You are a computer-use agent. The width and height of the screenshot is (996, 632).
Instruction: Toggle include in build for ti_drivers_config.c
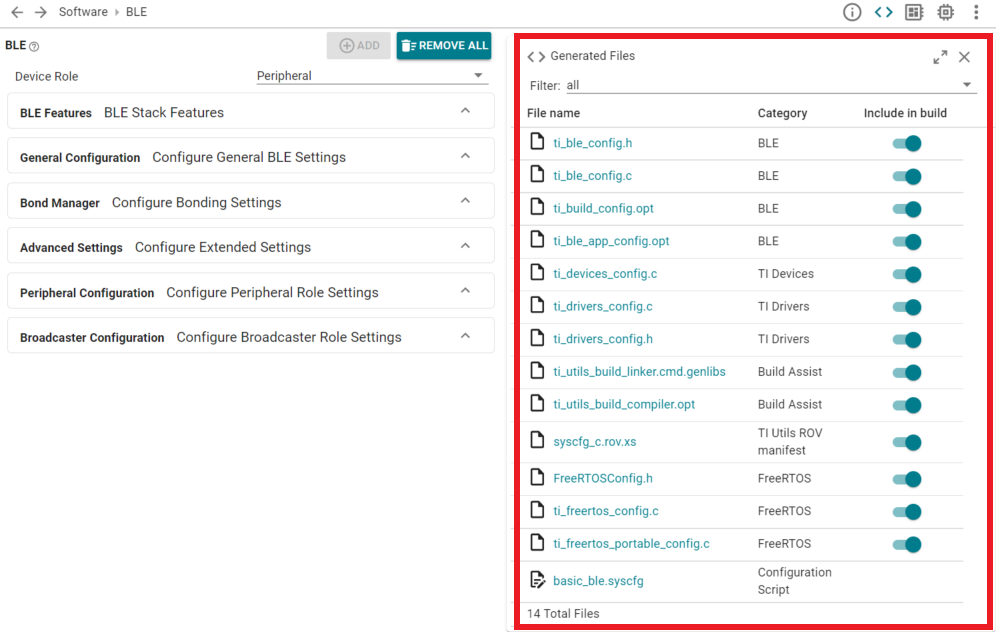pos(907,307)
